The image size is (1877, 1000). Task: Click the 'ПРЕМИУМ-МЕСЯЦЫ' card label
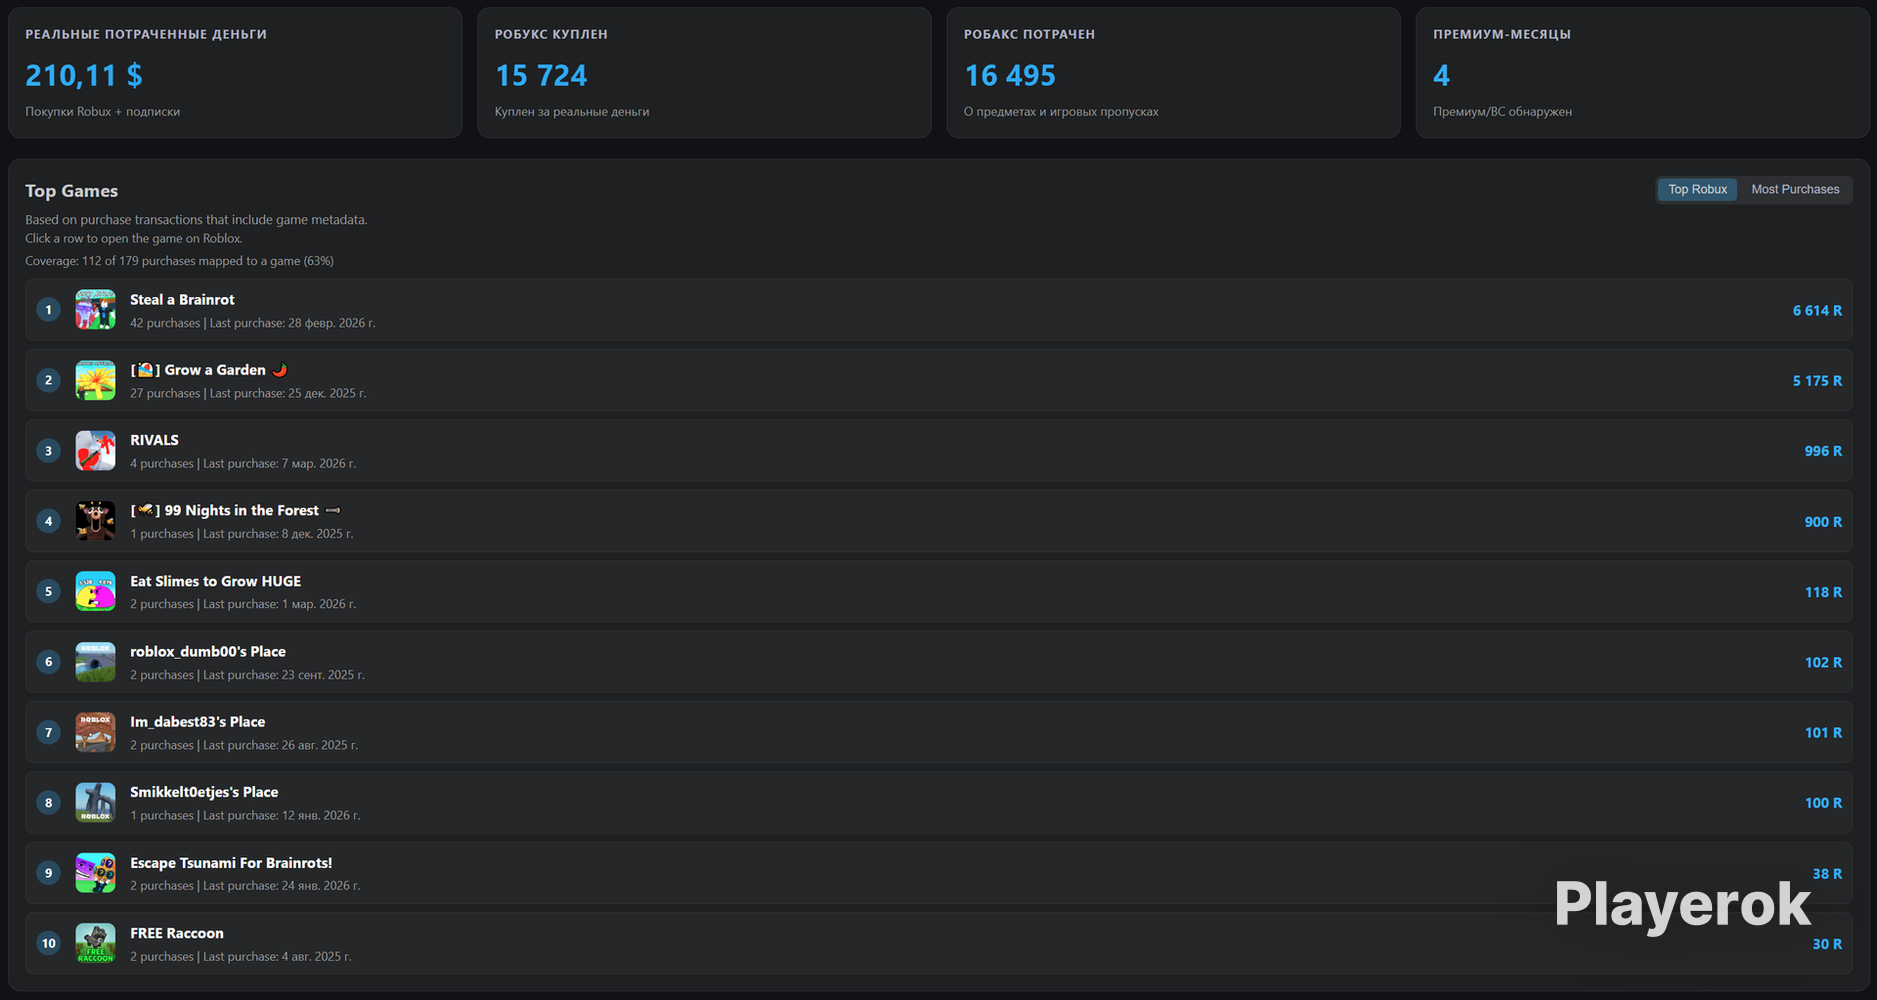tap(1502, 34)
